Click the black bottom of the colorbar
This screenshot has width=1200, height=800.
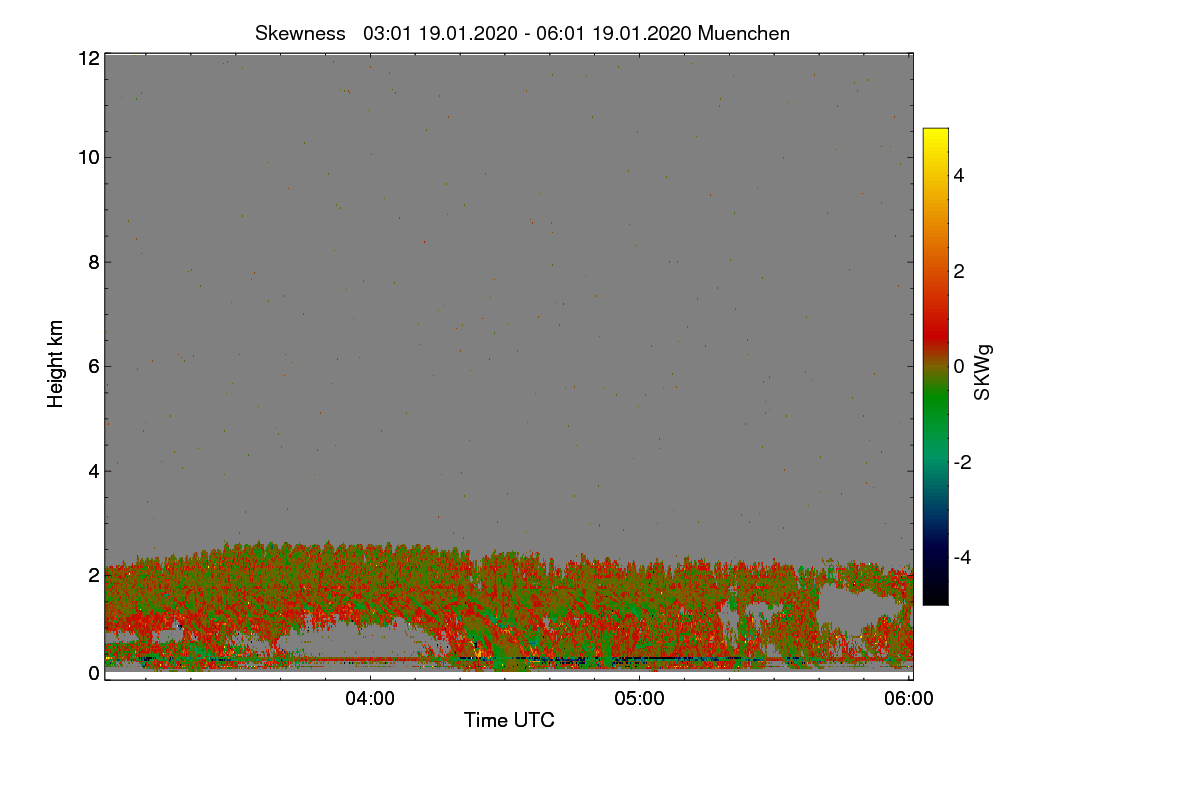tap(935, 596)
